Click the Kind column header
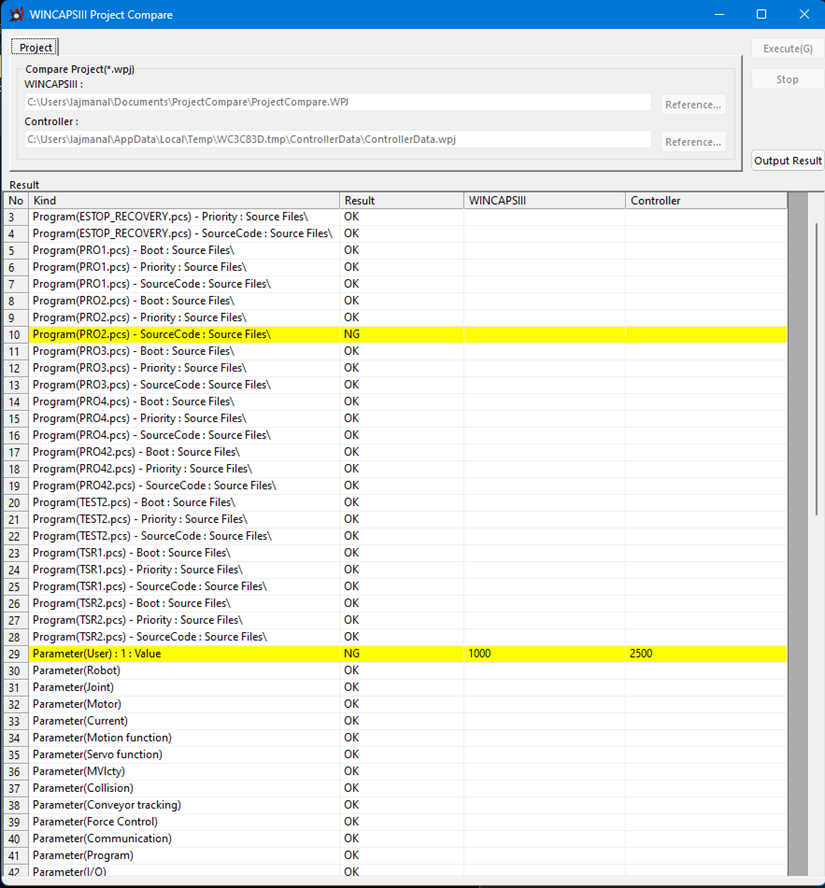825x888 pixels. click(x=184, y=200)
